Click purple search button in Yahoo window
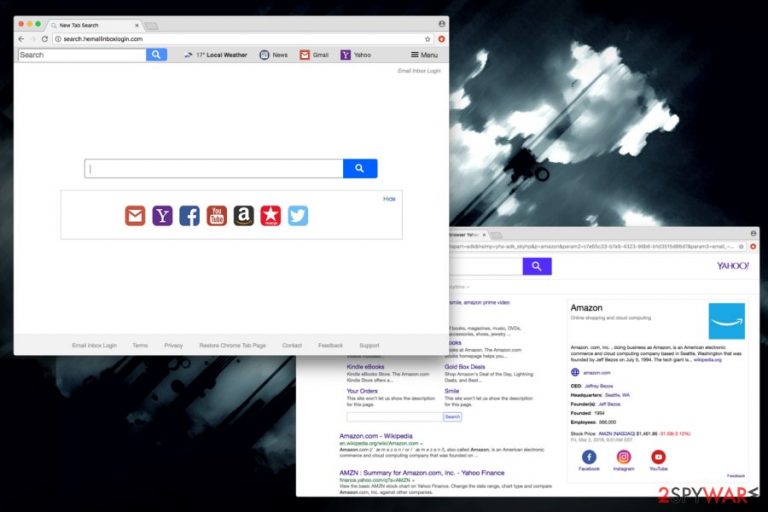Screen dimensions: 768x512 537,266
